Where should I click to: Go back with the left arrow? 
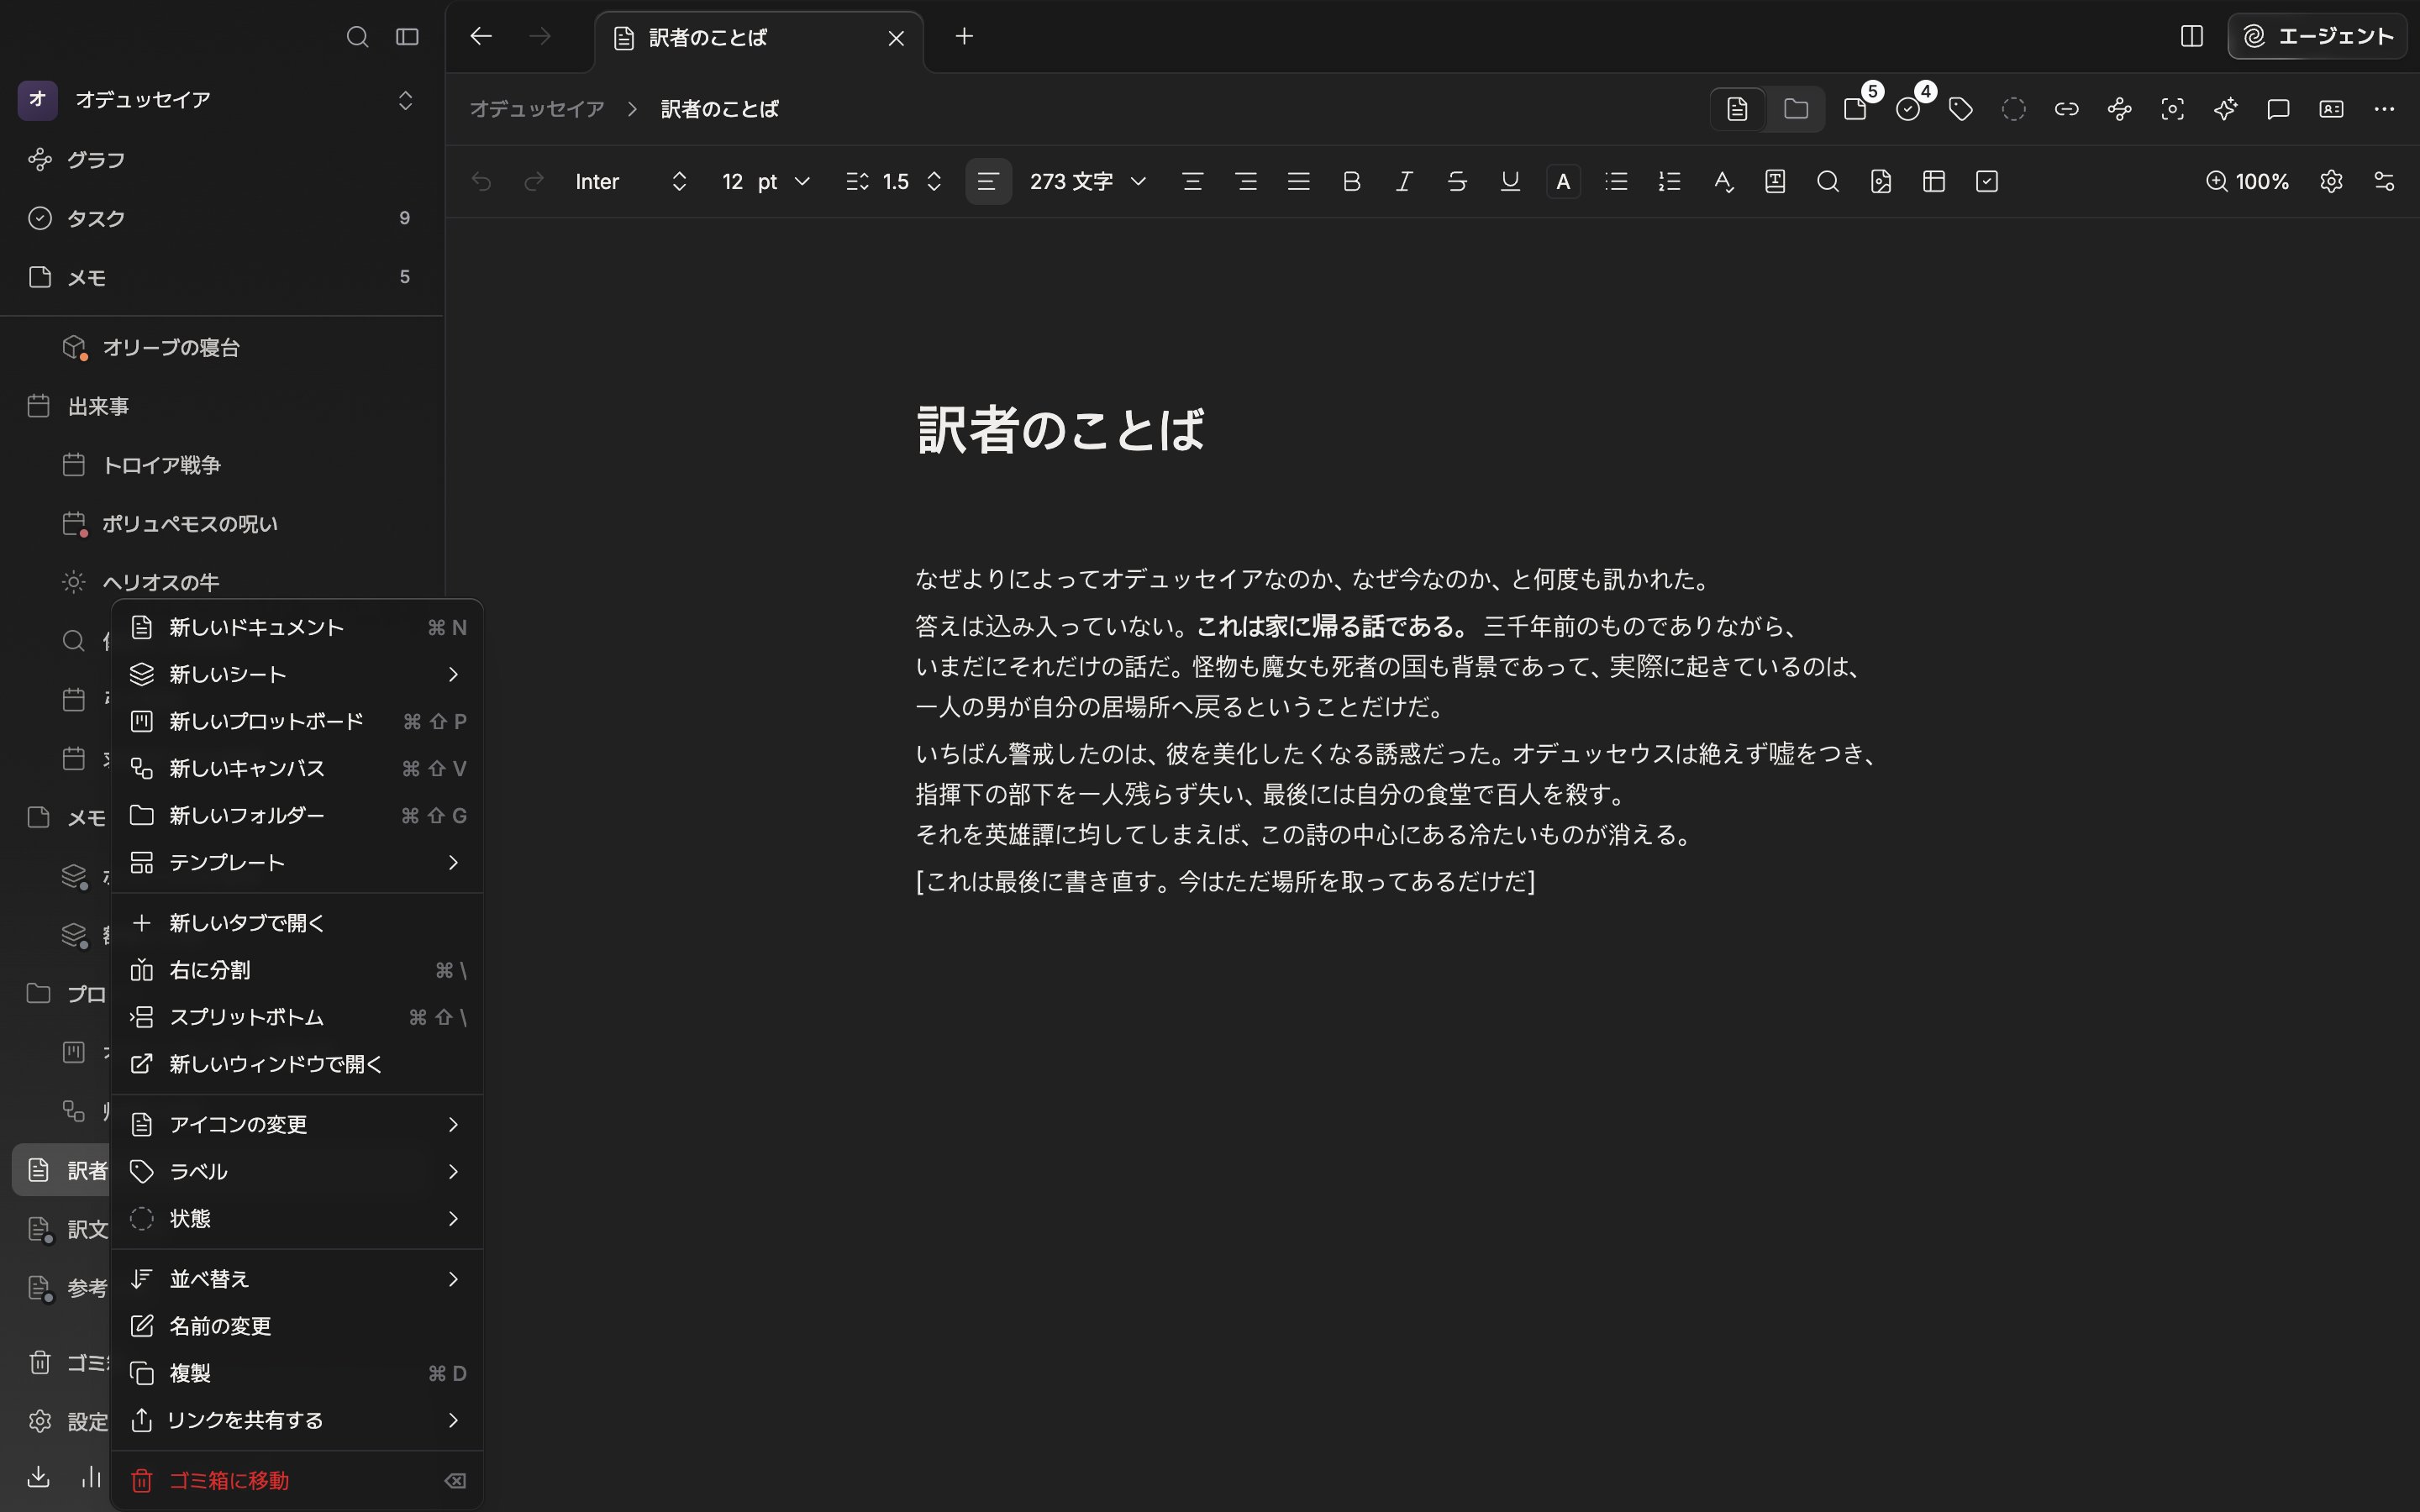click(x=481, y=36)
